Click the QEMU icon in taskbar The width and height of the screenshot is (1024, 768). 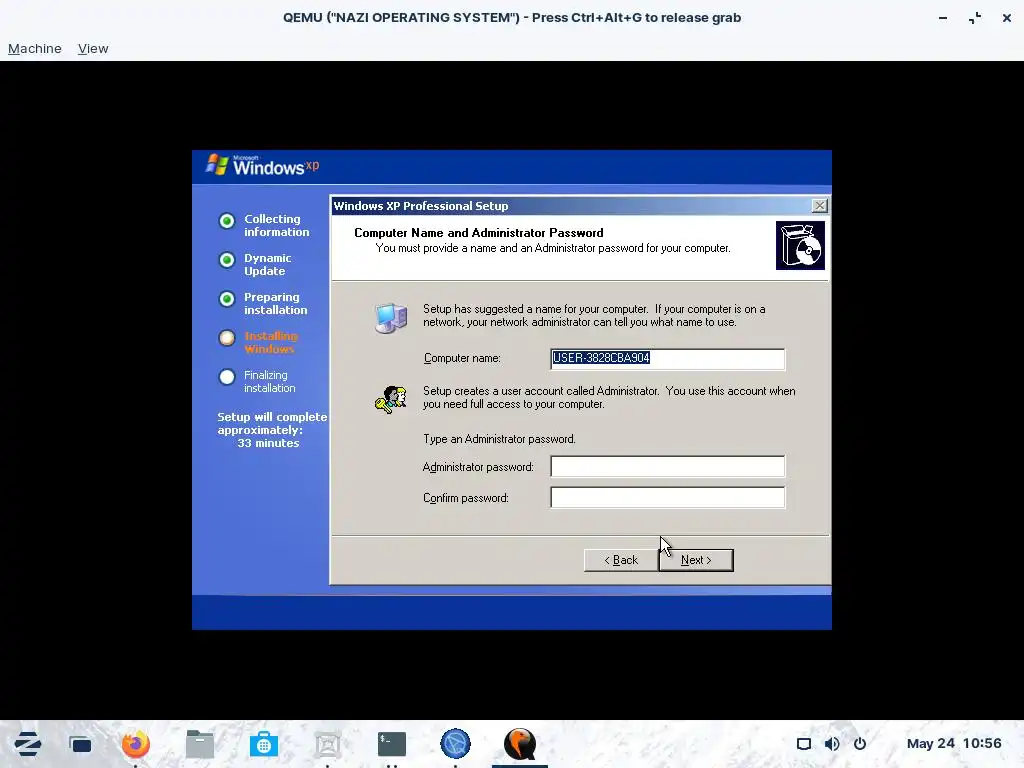click(x=520, y=744)
